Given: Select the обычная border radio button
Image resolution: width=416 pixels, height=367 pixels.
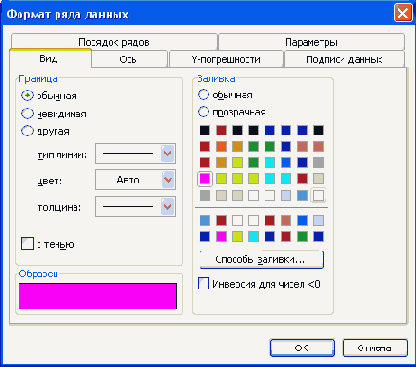Looking at the screenshot, I should 27,96.
